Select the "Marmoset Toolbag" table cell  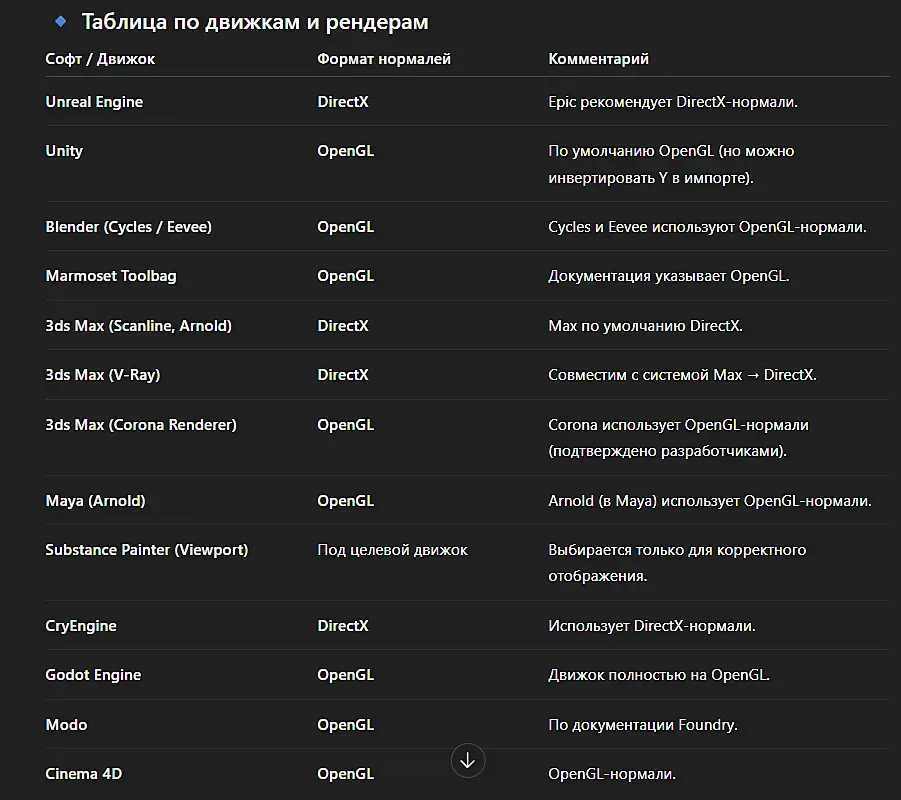(111, 276)
